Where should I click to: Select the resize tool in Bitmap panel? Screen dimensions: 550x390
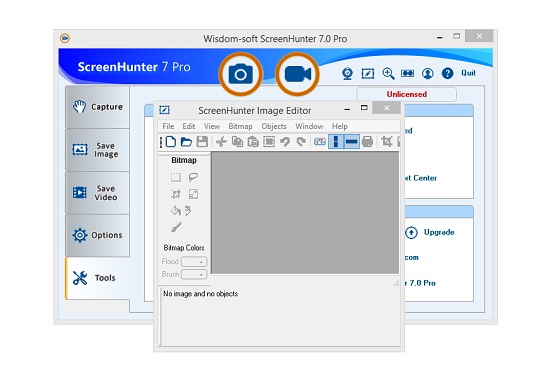(x=193, y=194)
